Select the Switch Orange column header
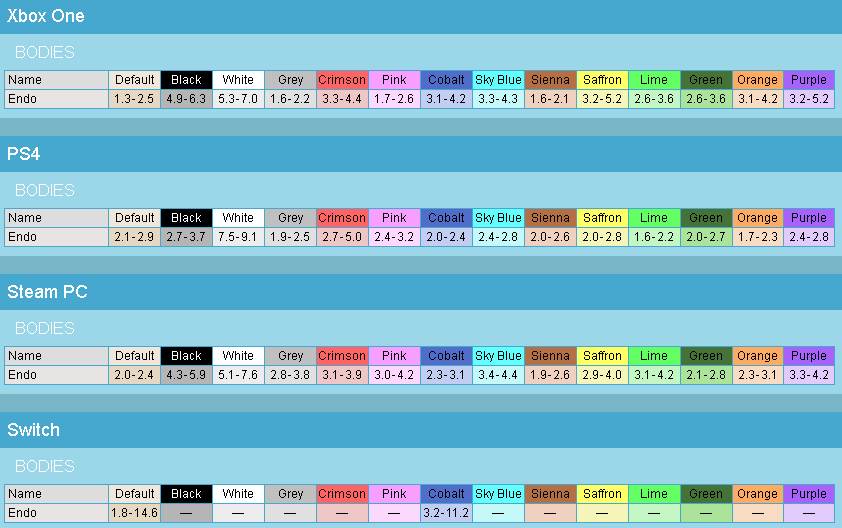This screenshot has width=842, height=528. [x=758, y=494]
